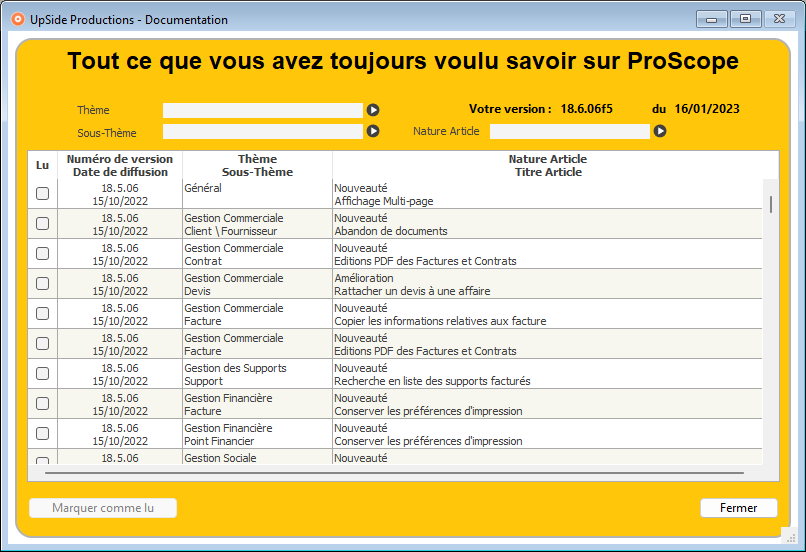806x552 pixels.
Task: Open the Nature Article selection arrow
Action: [660, 131]
